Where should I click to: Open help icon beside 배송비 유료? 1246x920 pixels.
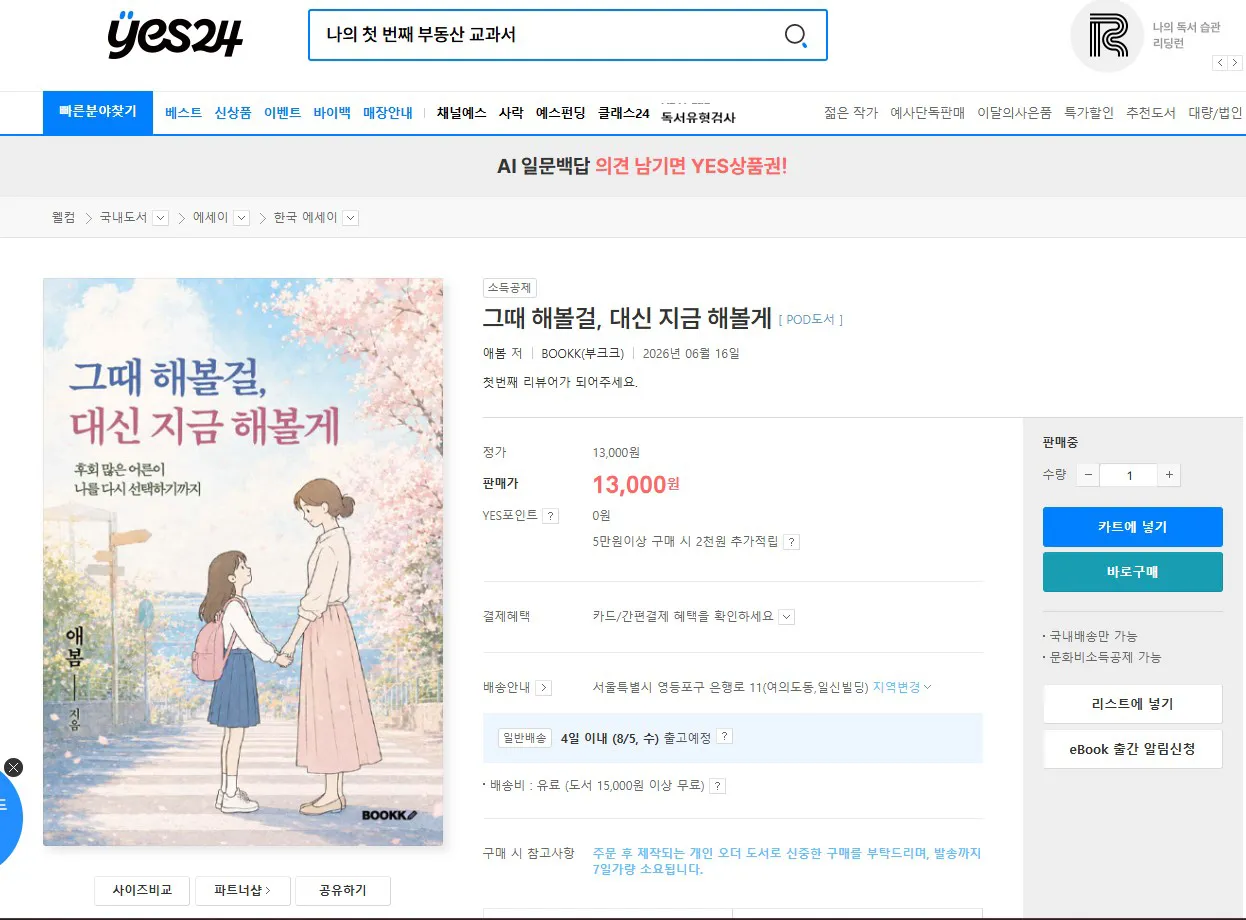point(717,786)
